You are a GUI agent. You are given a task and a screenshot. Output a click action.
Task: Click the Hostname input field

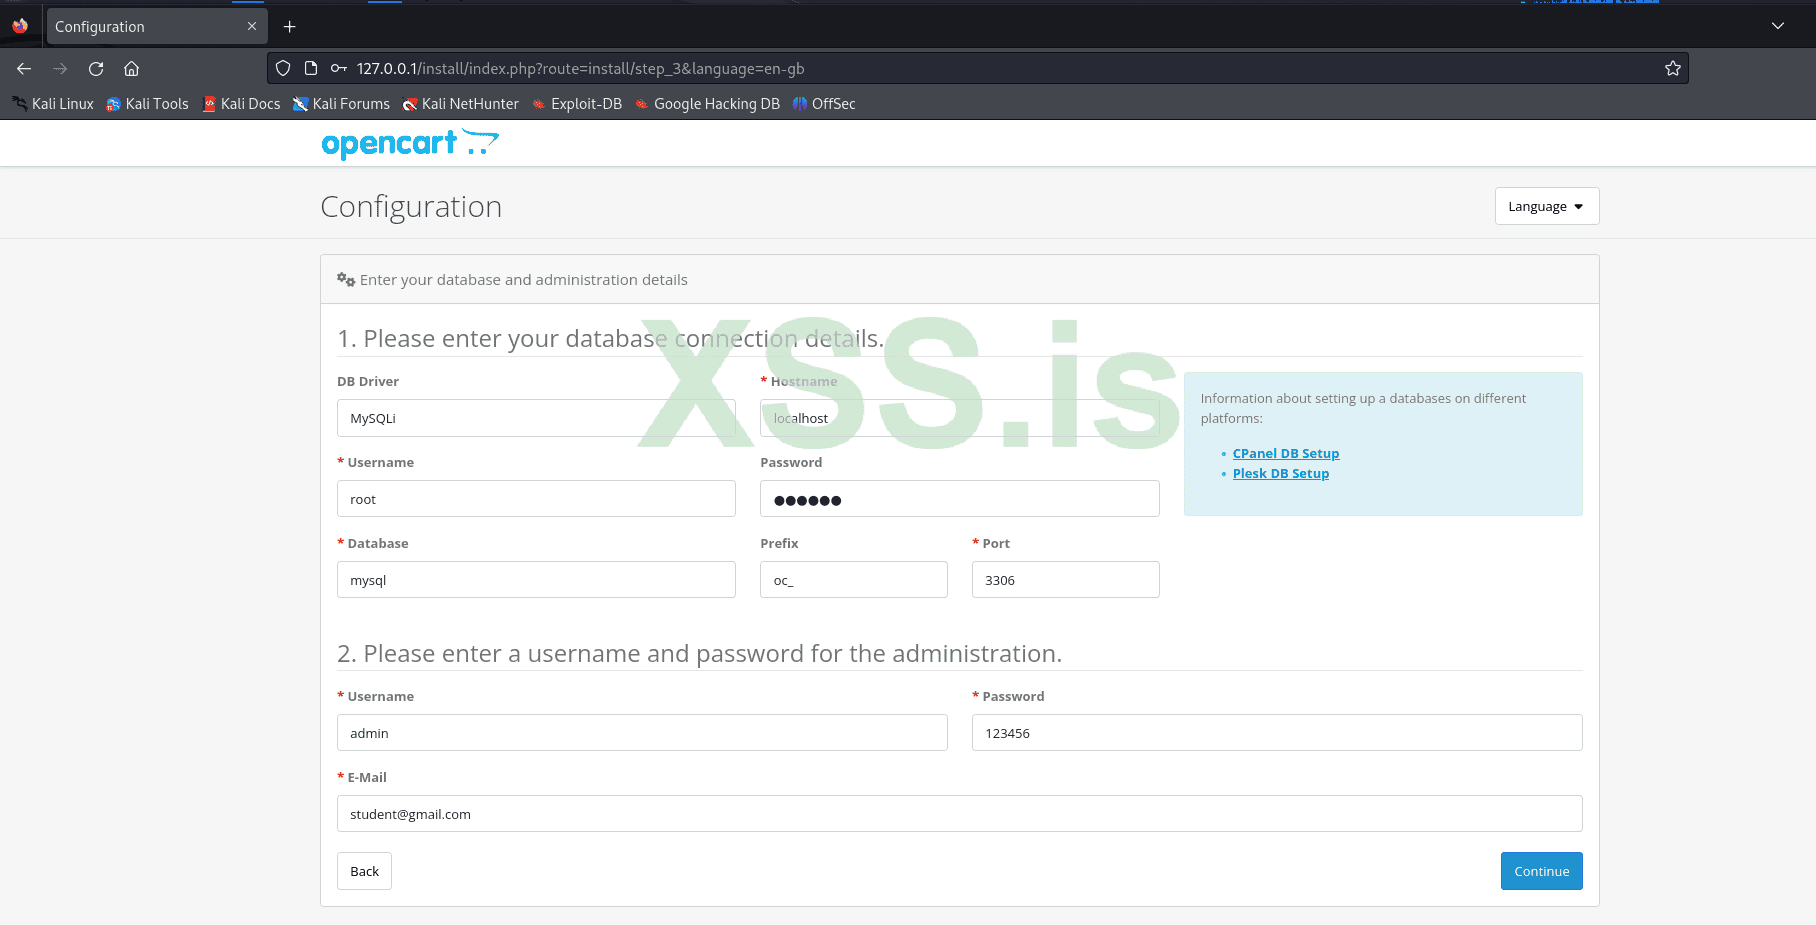click(960, 418)
